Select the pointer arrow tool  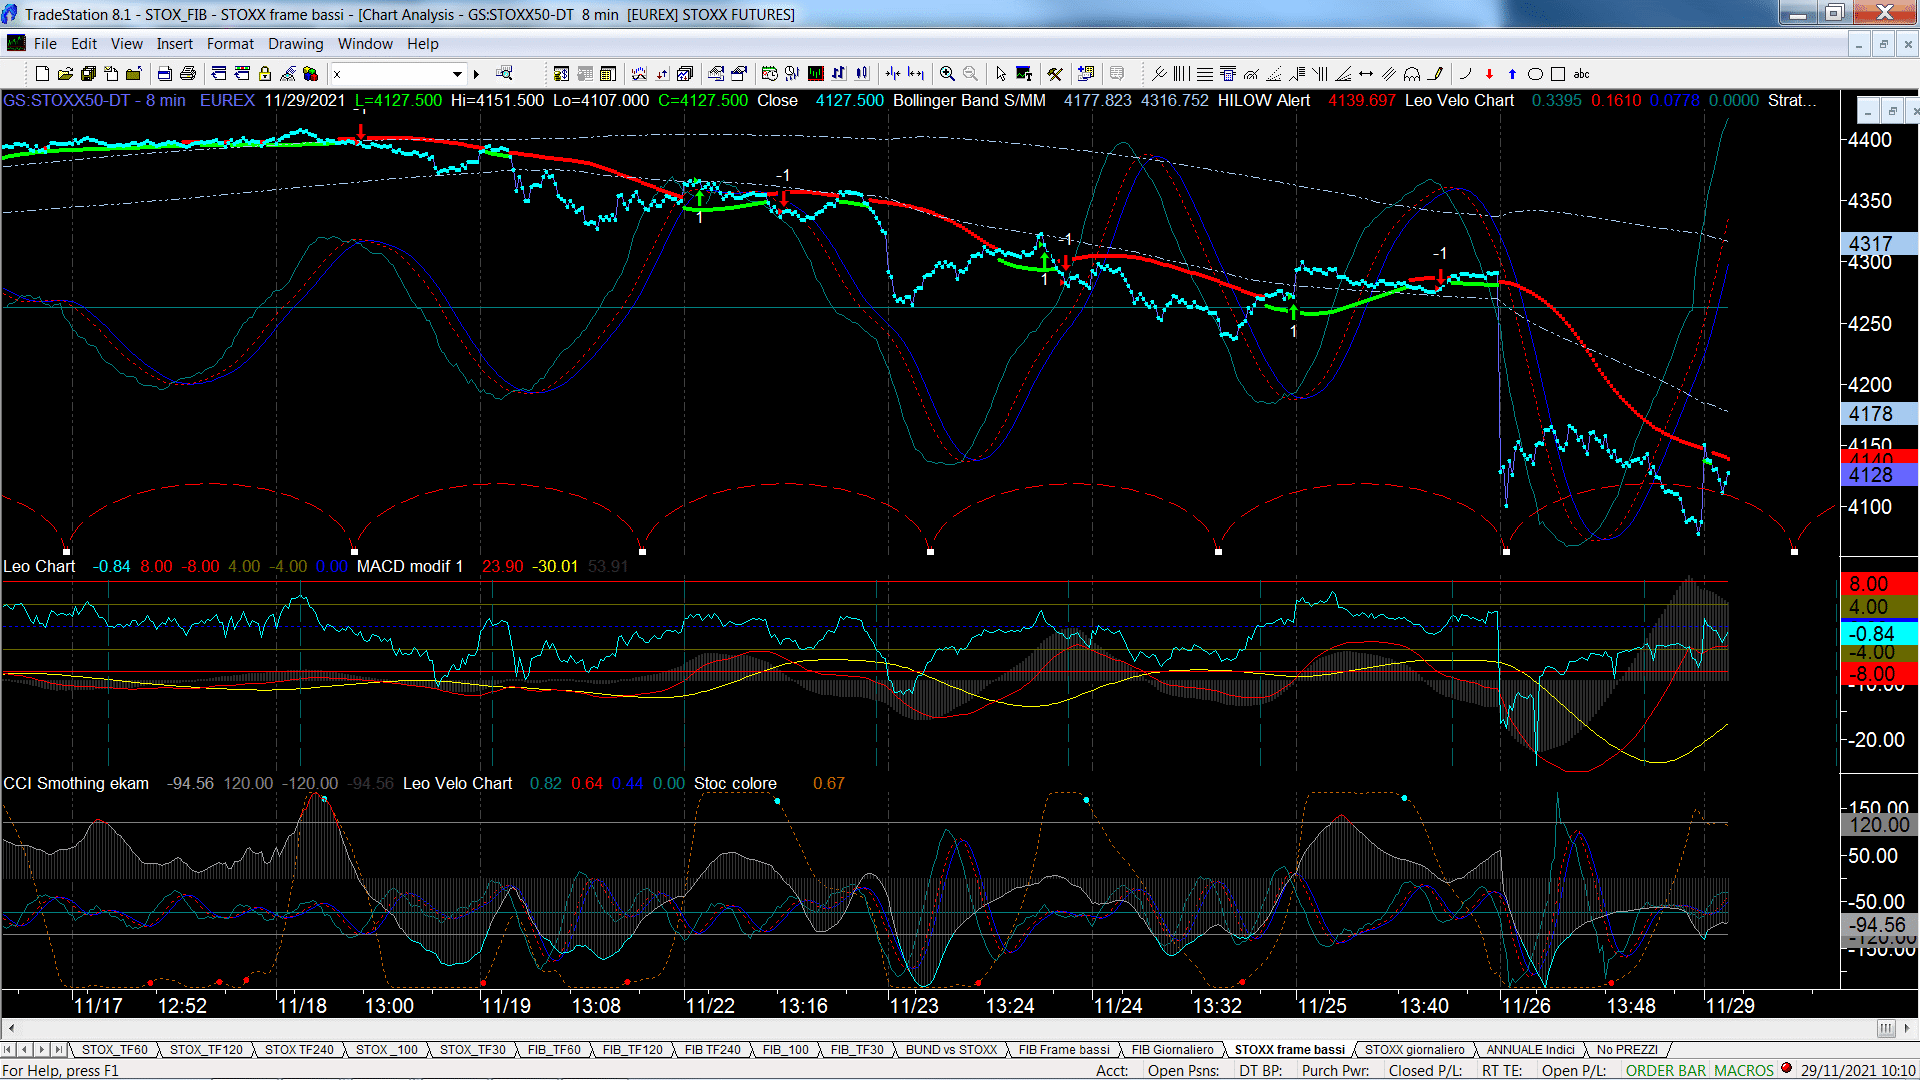pyautogui.click(x=1001, y=74)
